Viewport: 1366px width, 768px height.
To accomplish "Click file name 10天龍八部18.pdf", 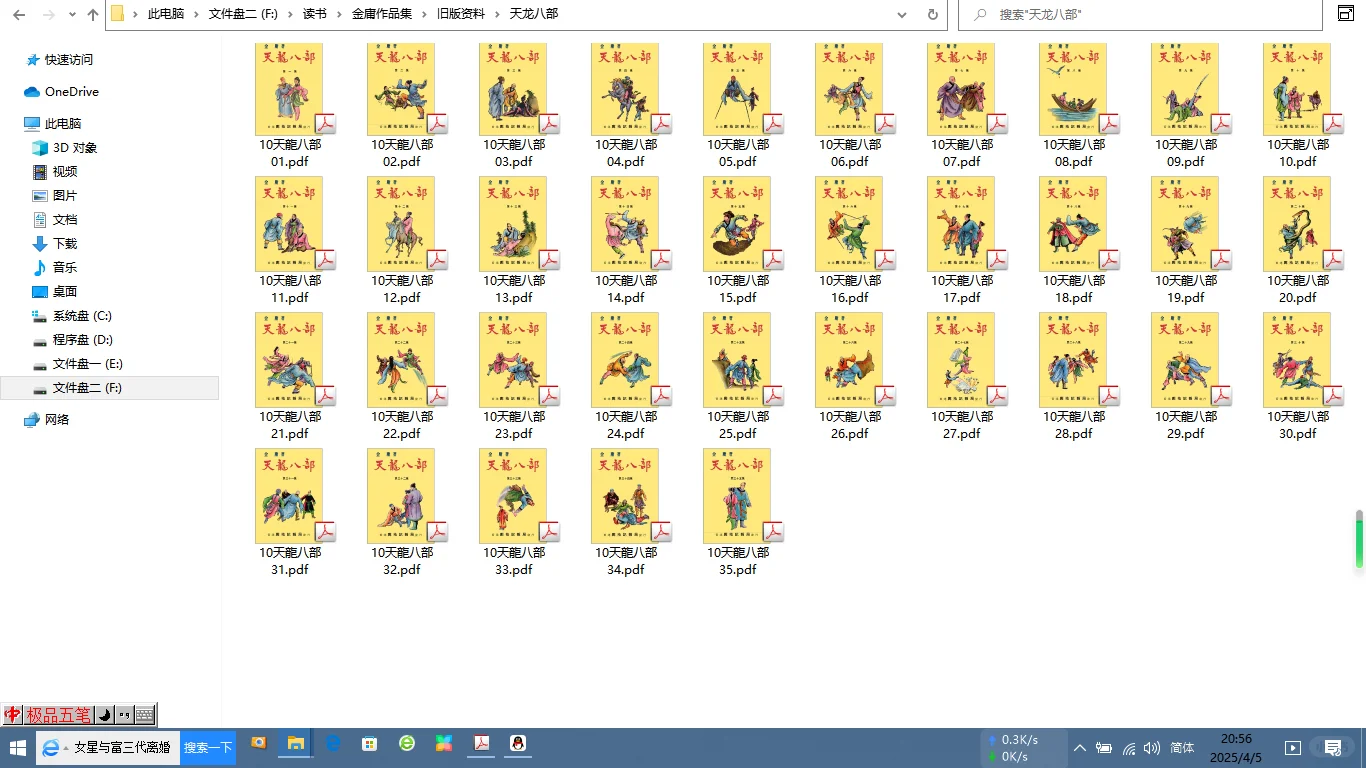I will tap(1074, 289).
